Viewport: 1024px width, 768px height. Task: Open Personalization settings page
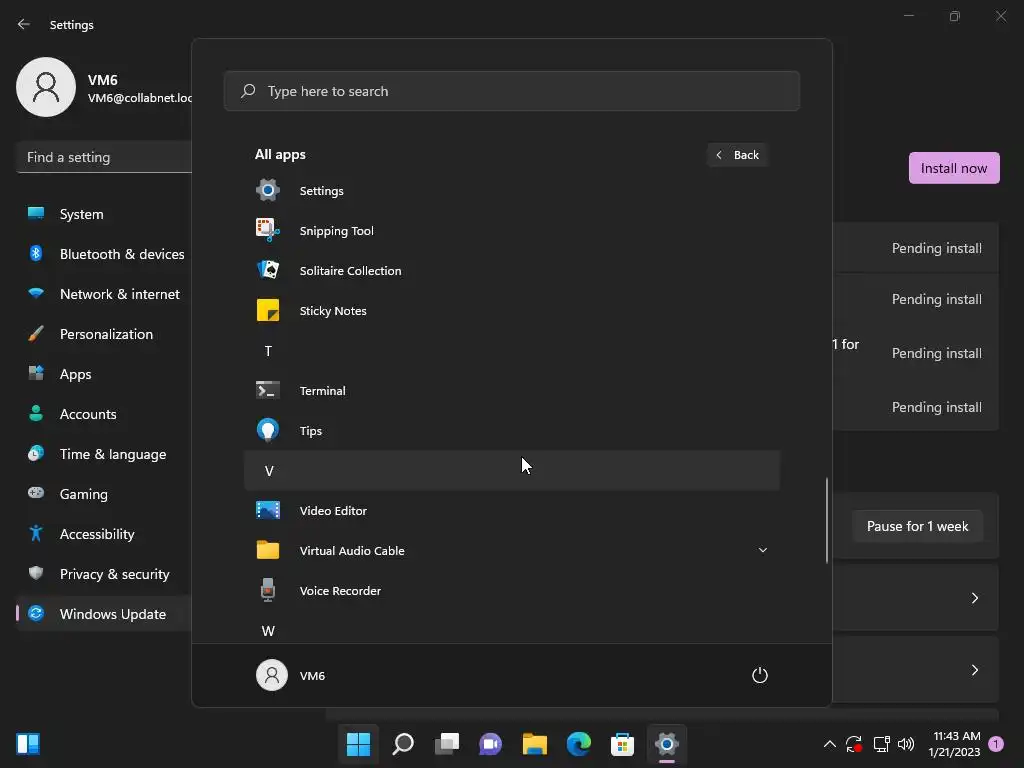(x=104, y=334)
